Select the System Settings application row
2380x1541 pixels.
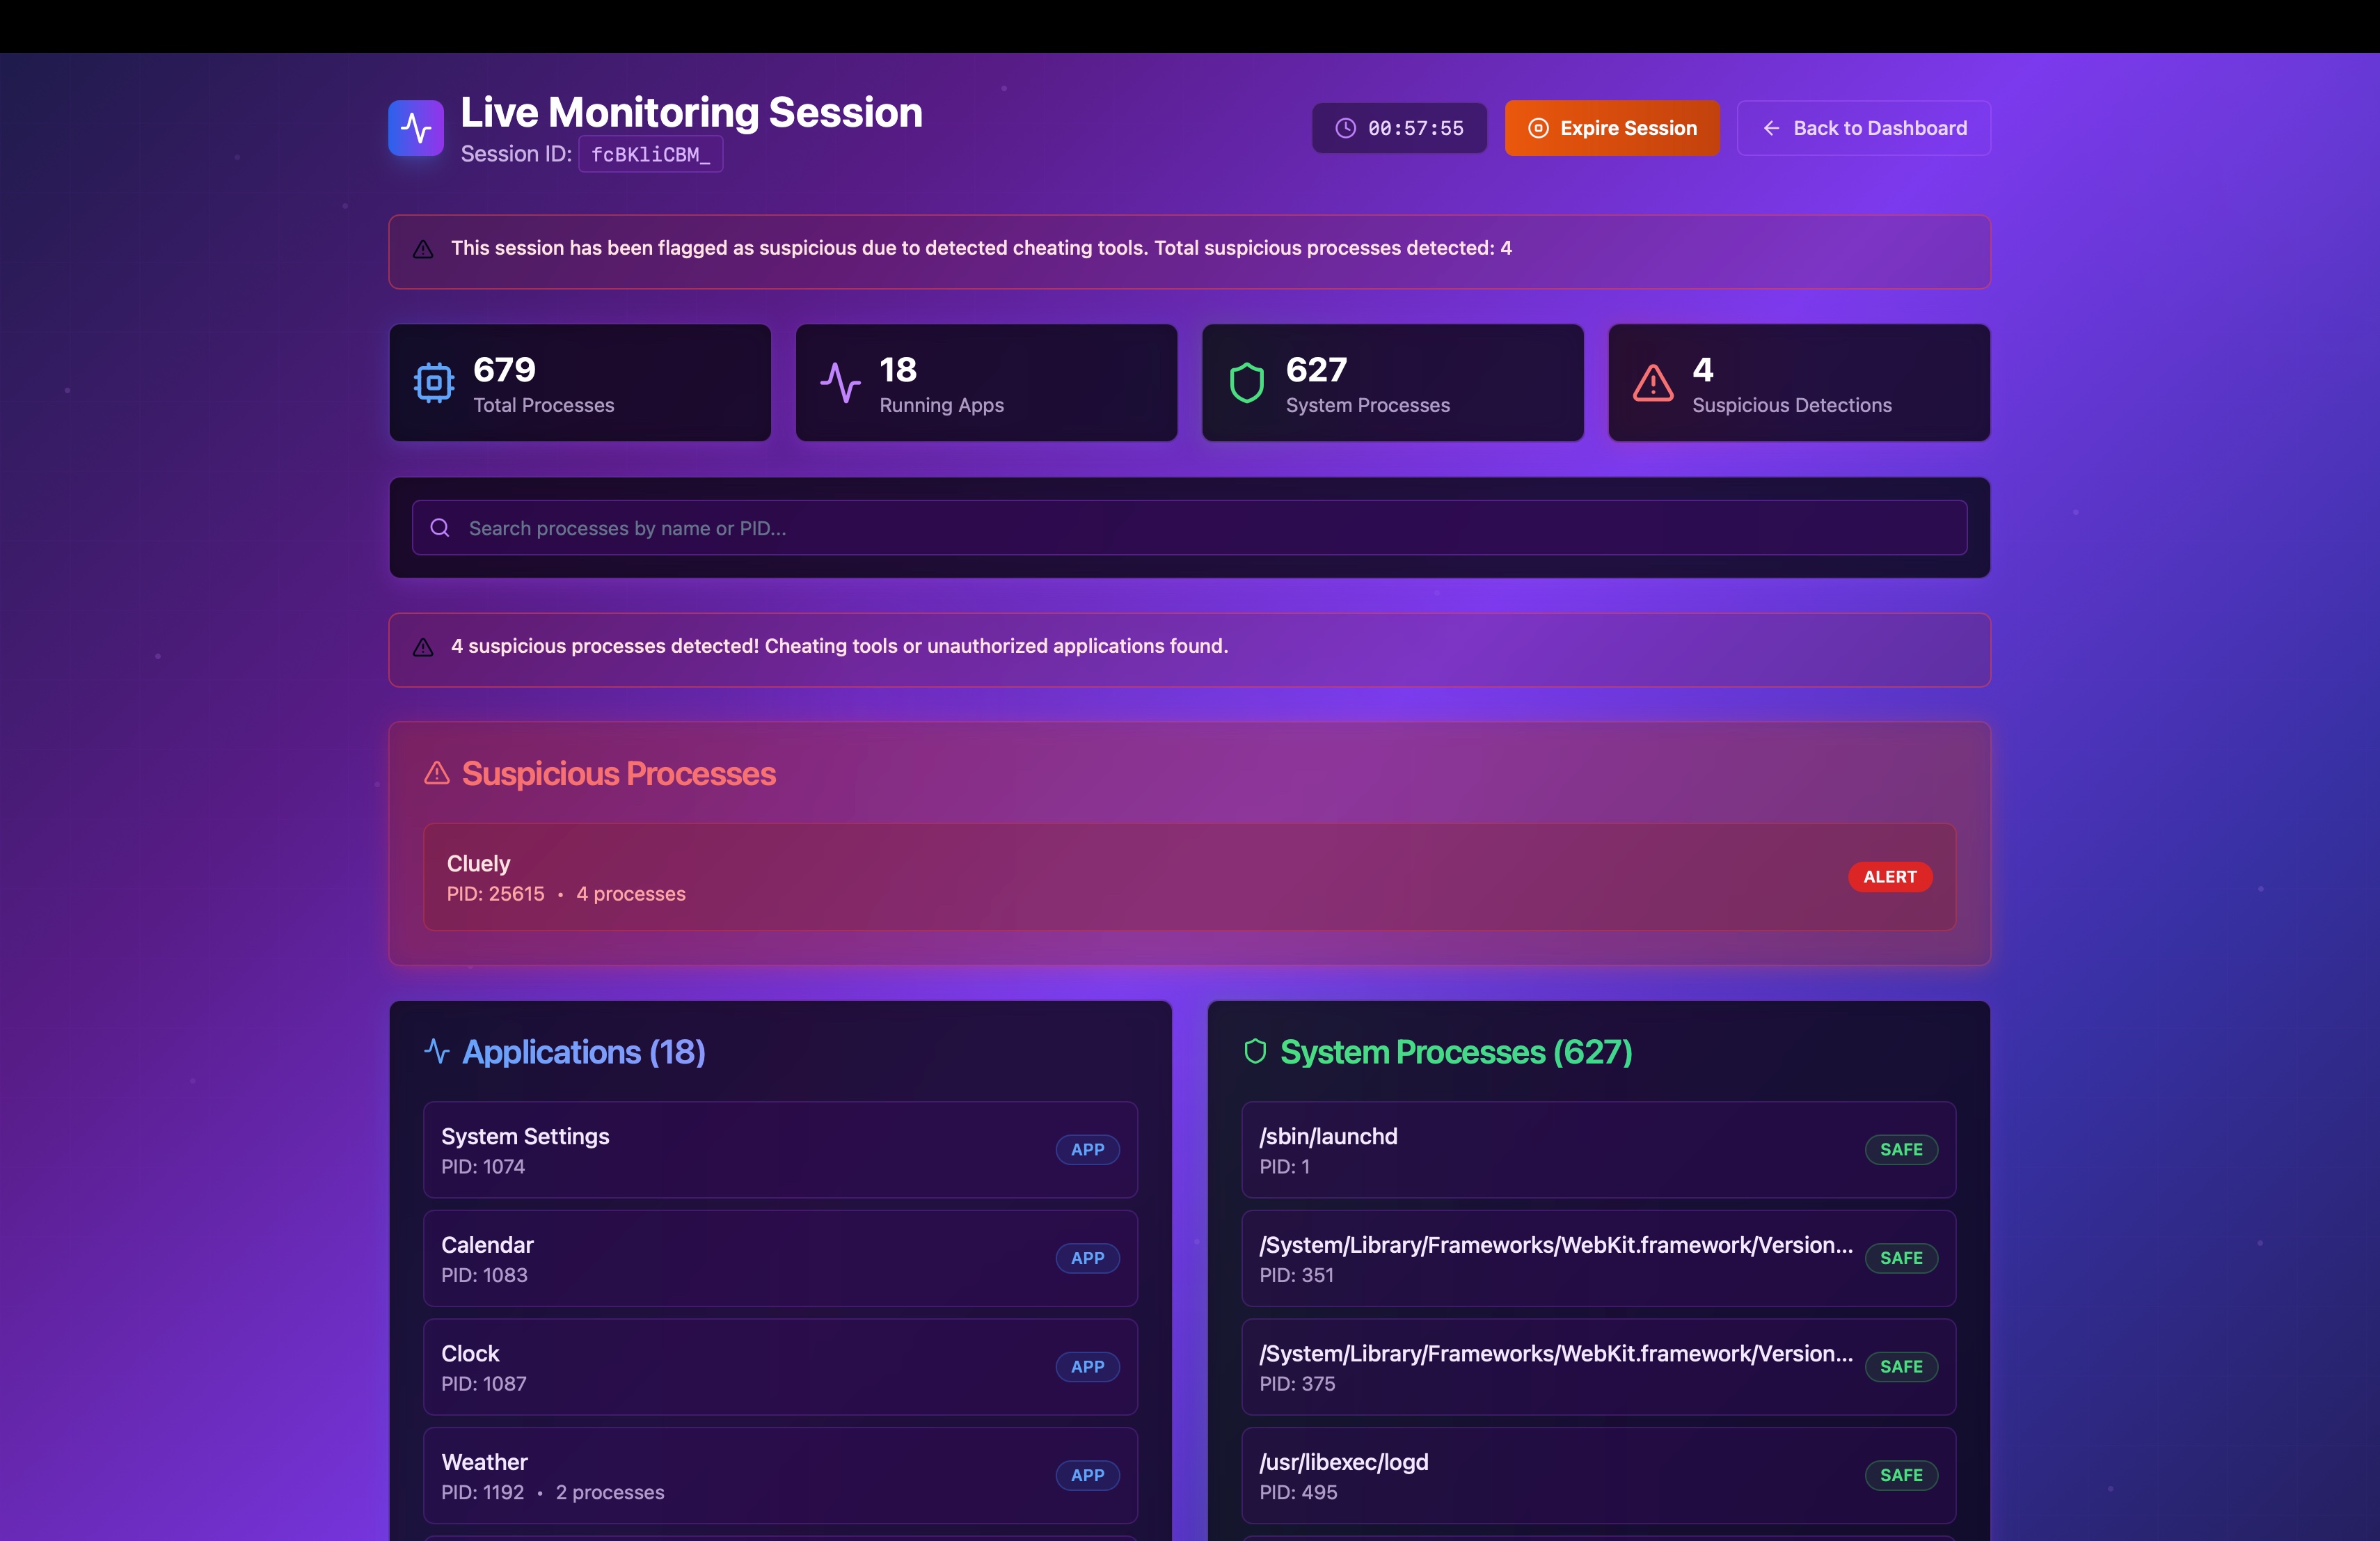tap(780, 1150)
